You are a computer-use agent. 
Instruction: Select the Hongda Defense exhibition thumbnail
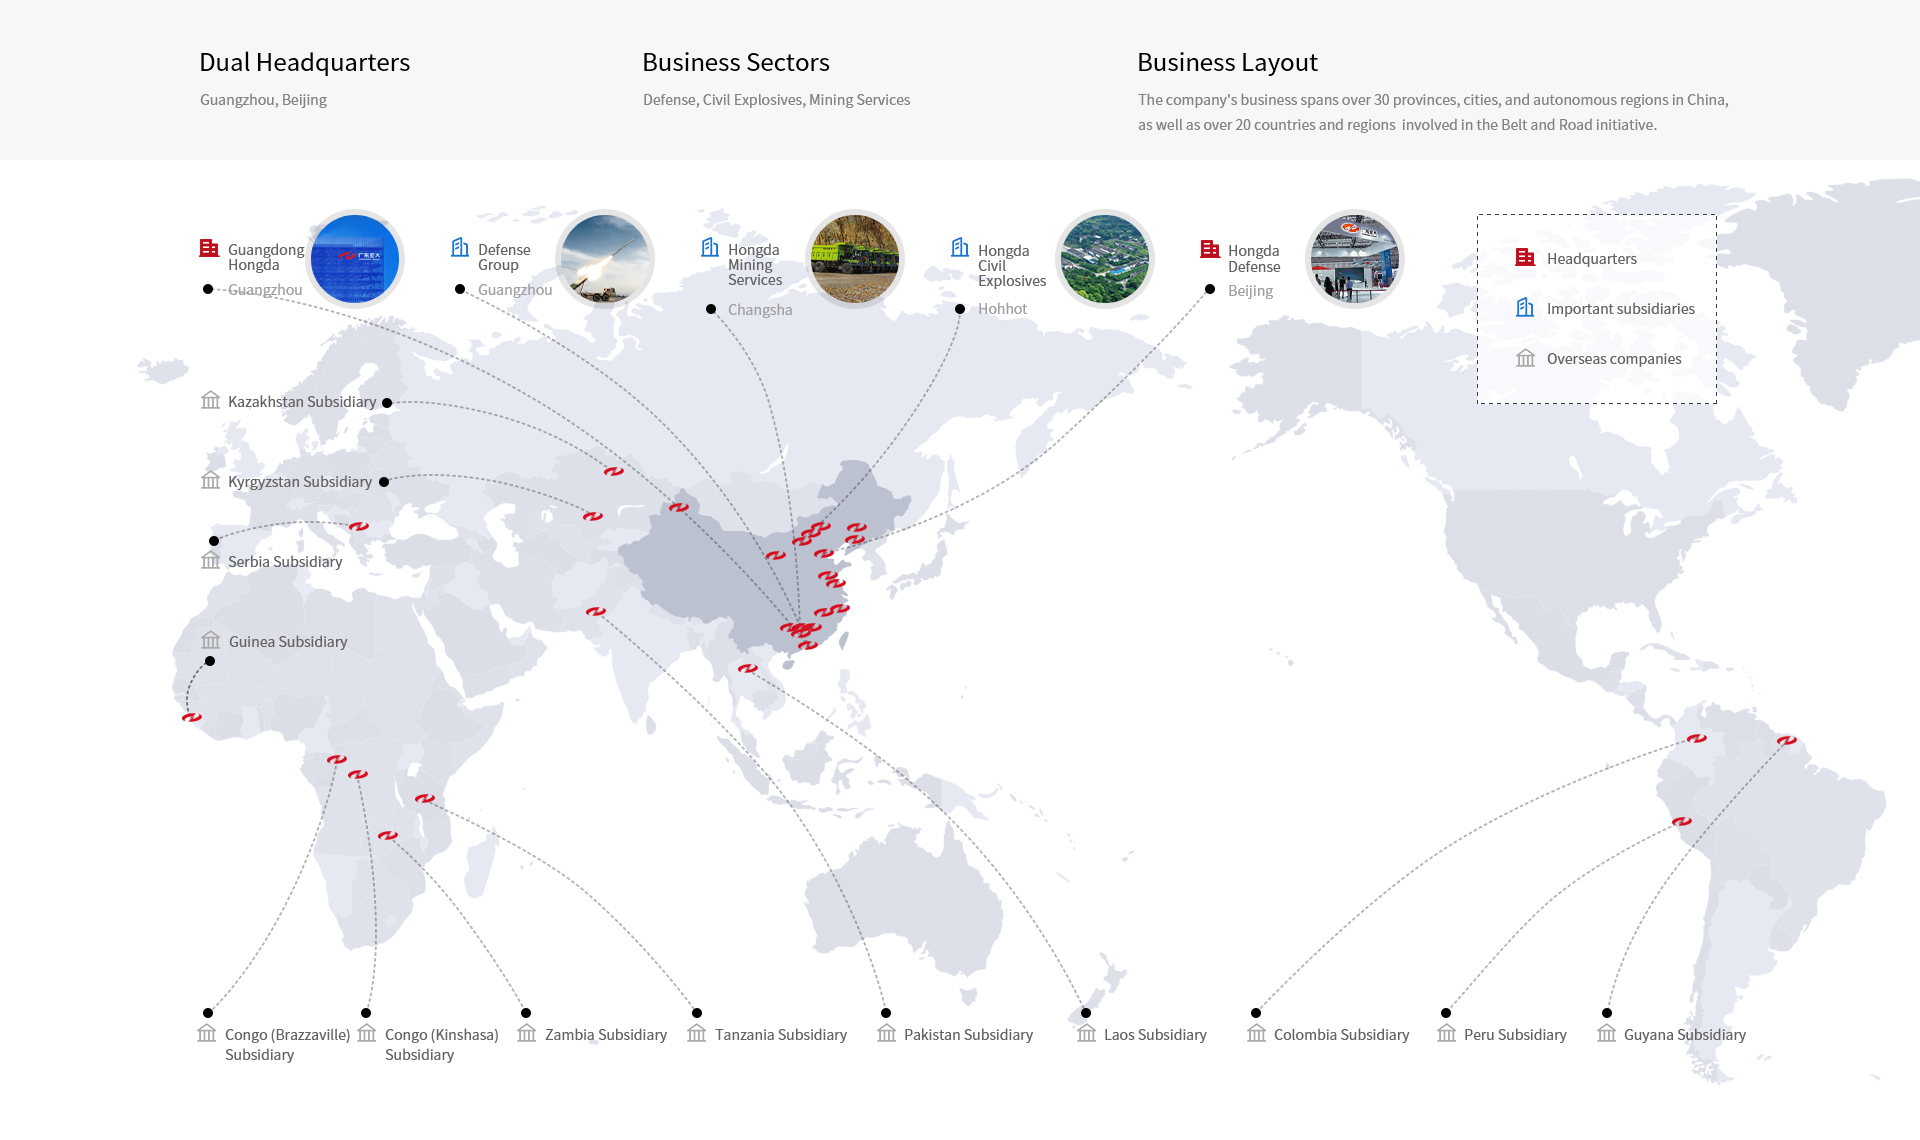[x=1355, y=259]
